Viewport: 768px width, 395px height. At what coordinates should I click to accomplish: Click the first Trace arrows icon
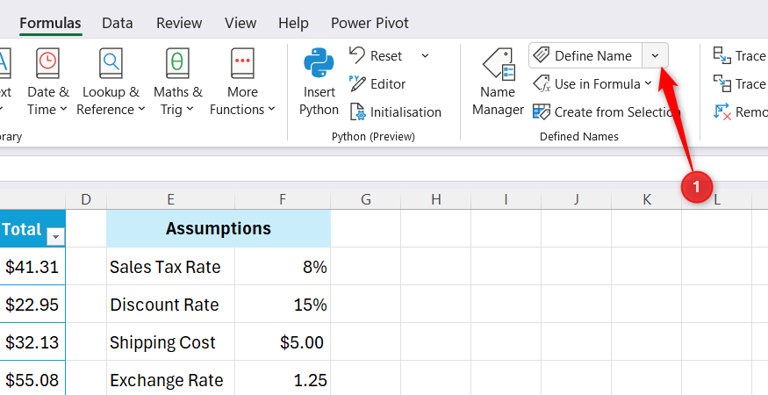coord(722,56)
